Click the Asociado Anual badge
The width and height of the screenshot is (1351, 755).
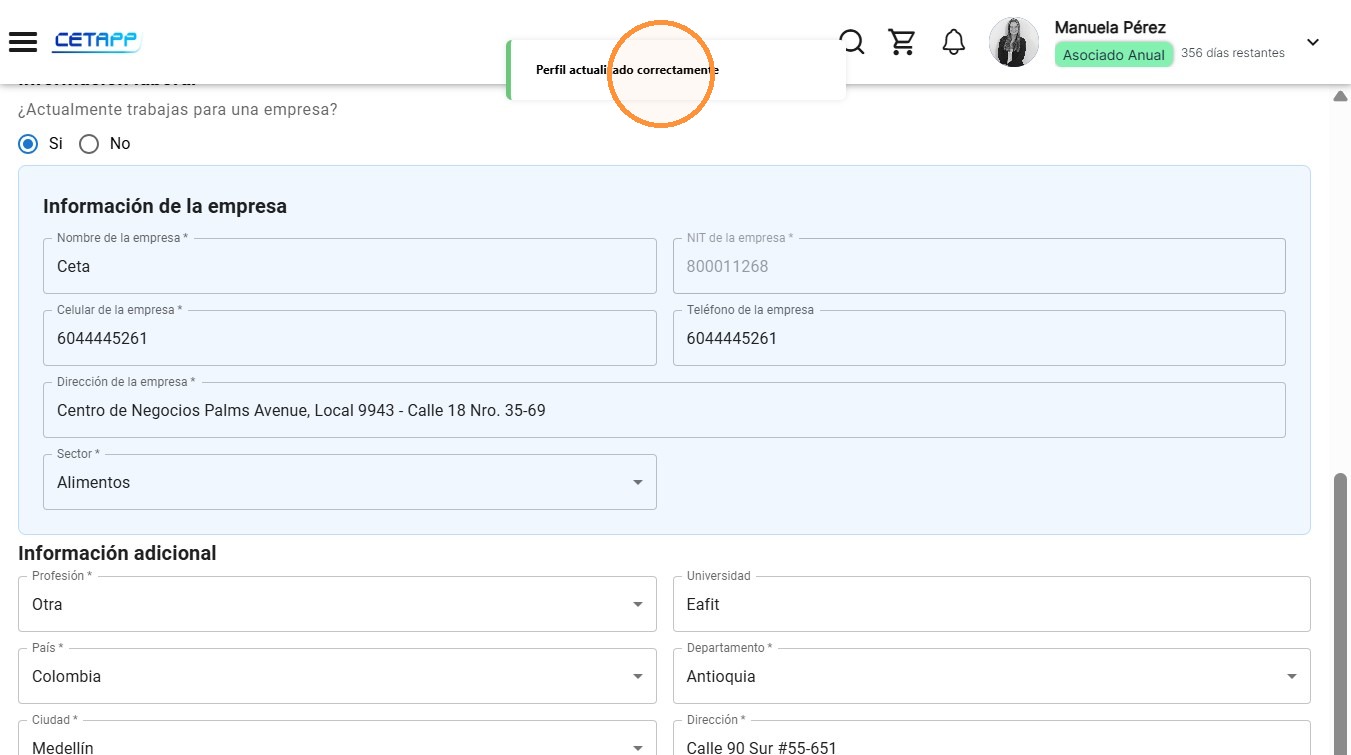tap(1113, 55)
